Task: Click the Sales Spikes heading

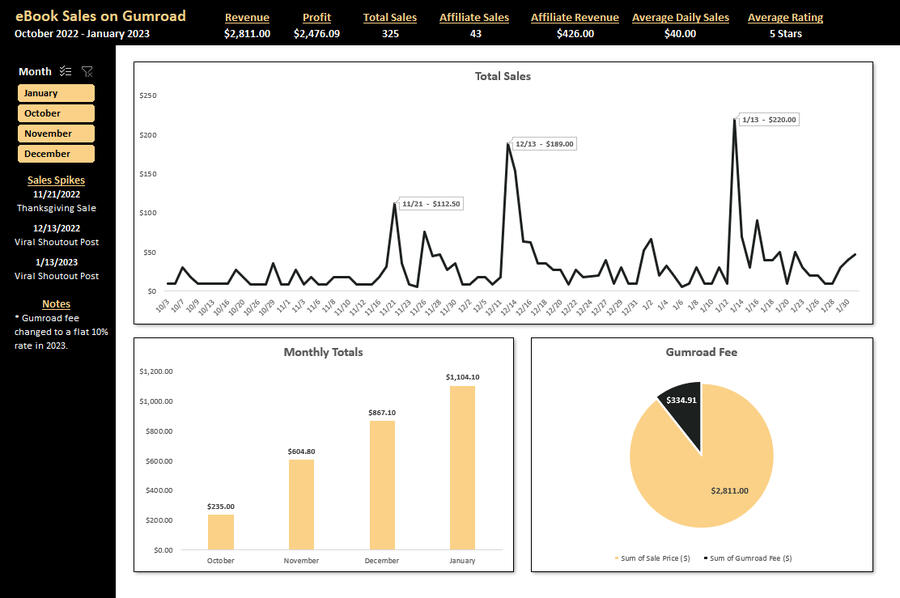Action: (x=56, y=180)
